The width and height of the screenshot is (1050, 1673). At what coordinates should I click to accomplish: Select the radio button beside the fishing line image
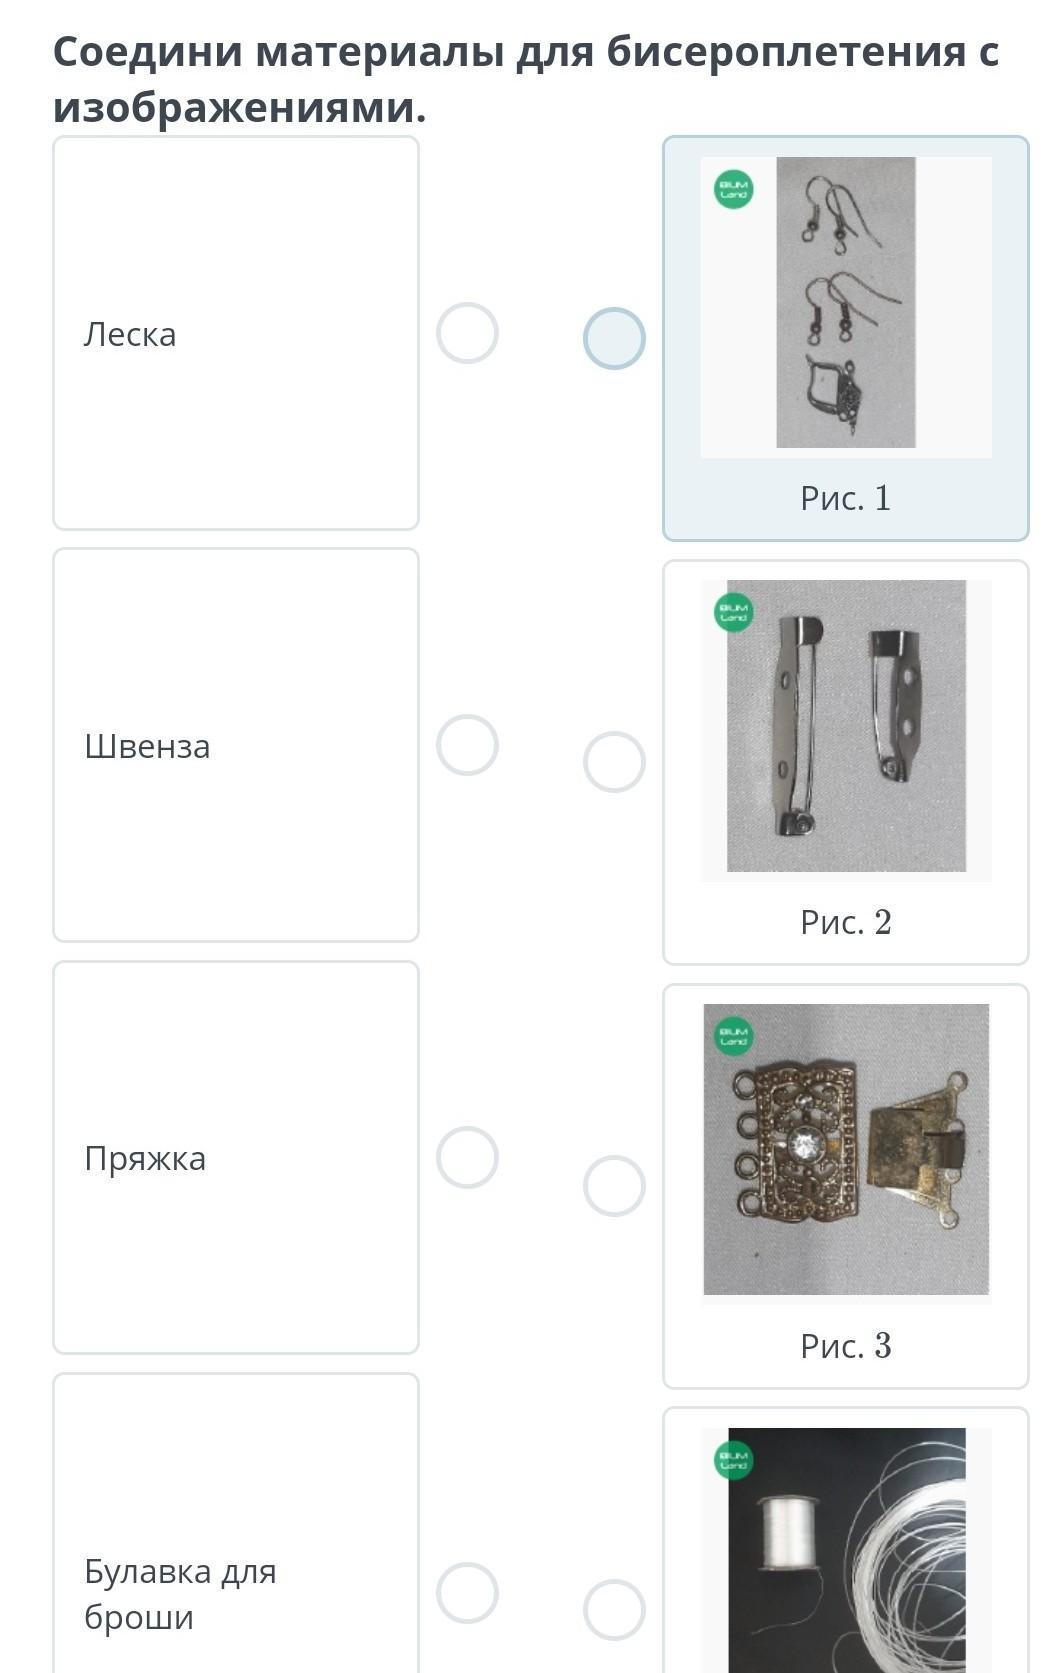click(614, 1610)
